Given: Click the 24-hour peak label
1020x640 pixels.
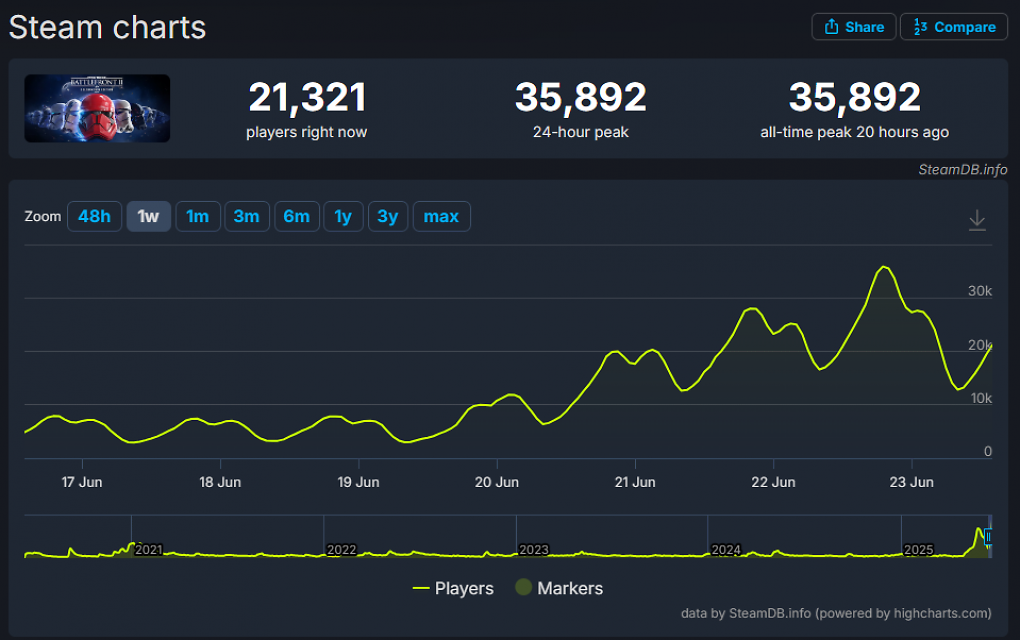Looking at the screenshot, I should (x=580, y=132).
